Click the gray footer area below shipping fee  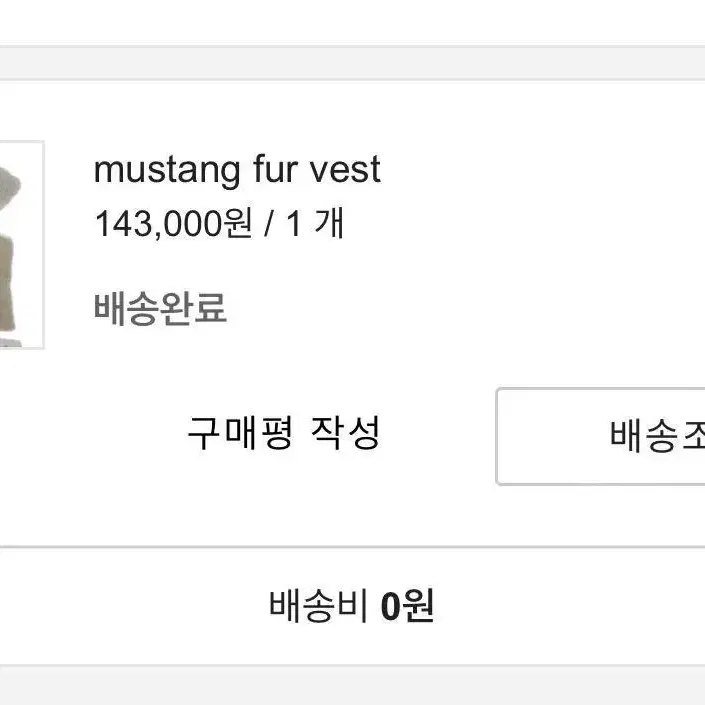(352, 685)
